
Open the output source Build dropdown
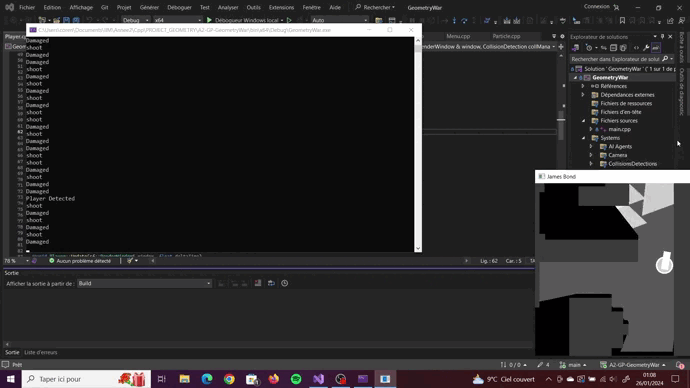point(144,283)
